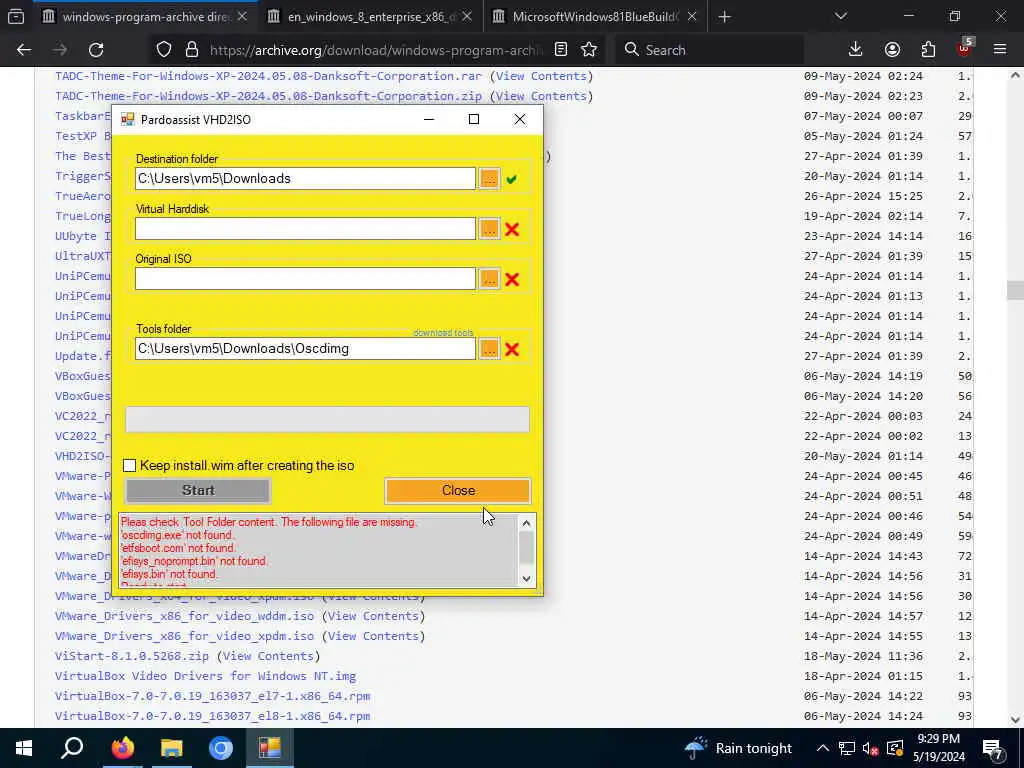
Task: List all tabs dropdown arrow
Action: tap(840, 16)
